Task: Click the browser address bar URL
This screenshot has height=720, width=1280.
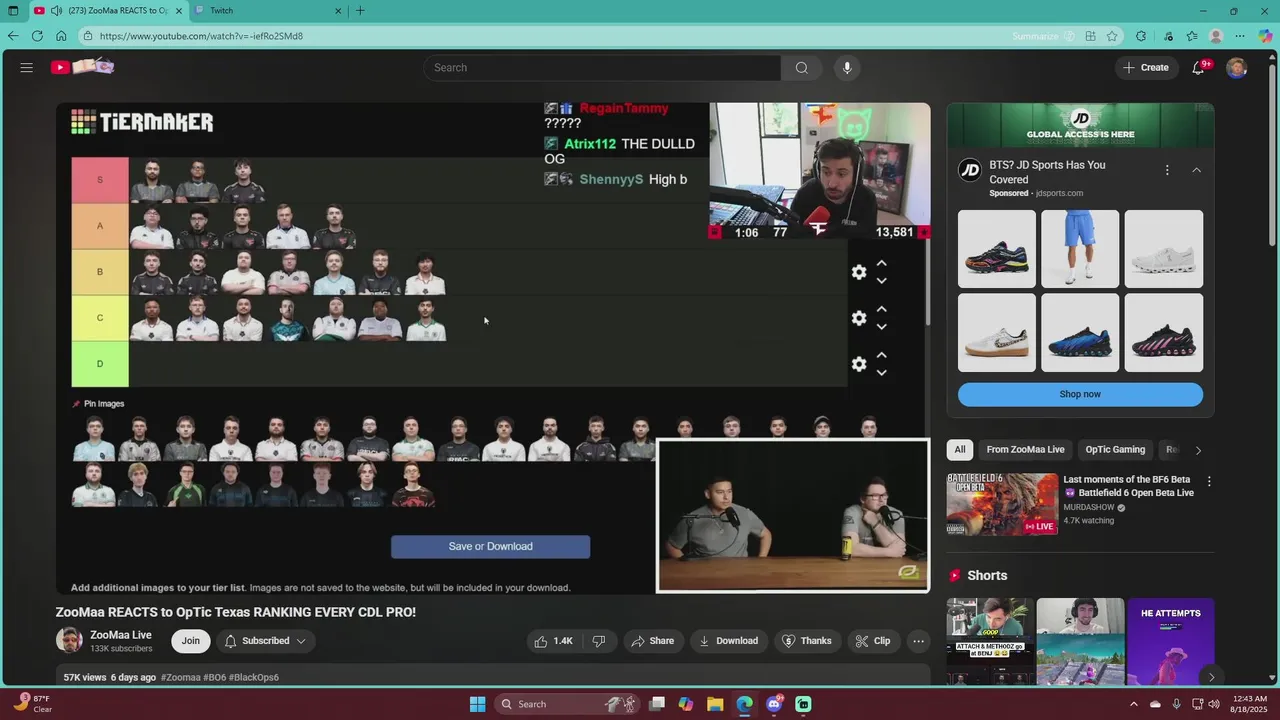Action: pyautogui.click(x=201, y=36)
